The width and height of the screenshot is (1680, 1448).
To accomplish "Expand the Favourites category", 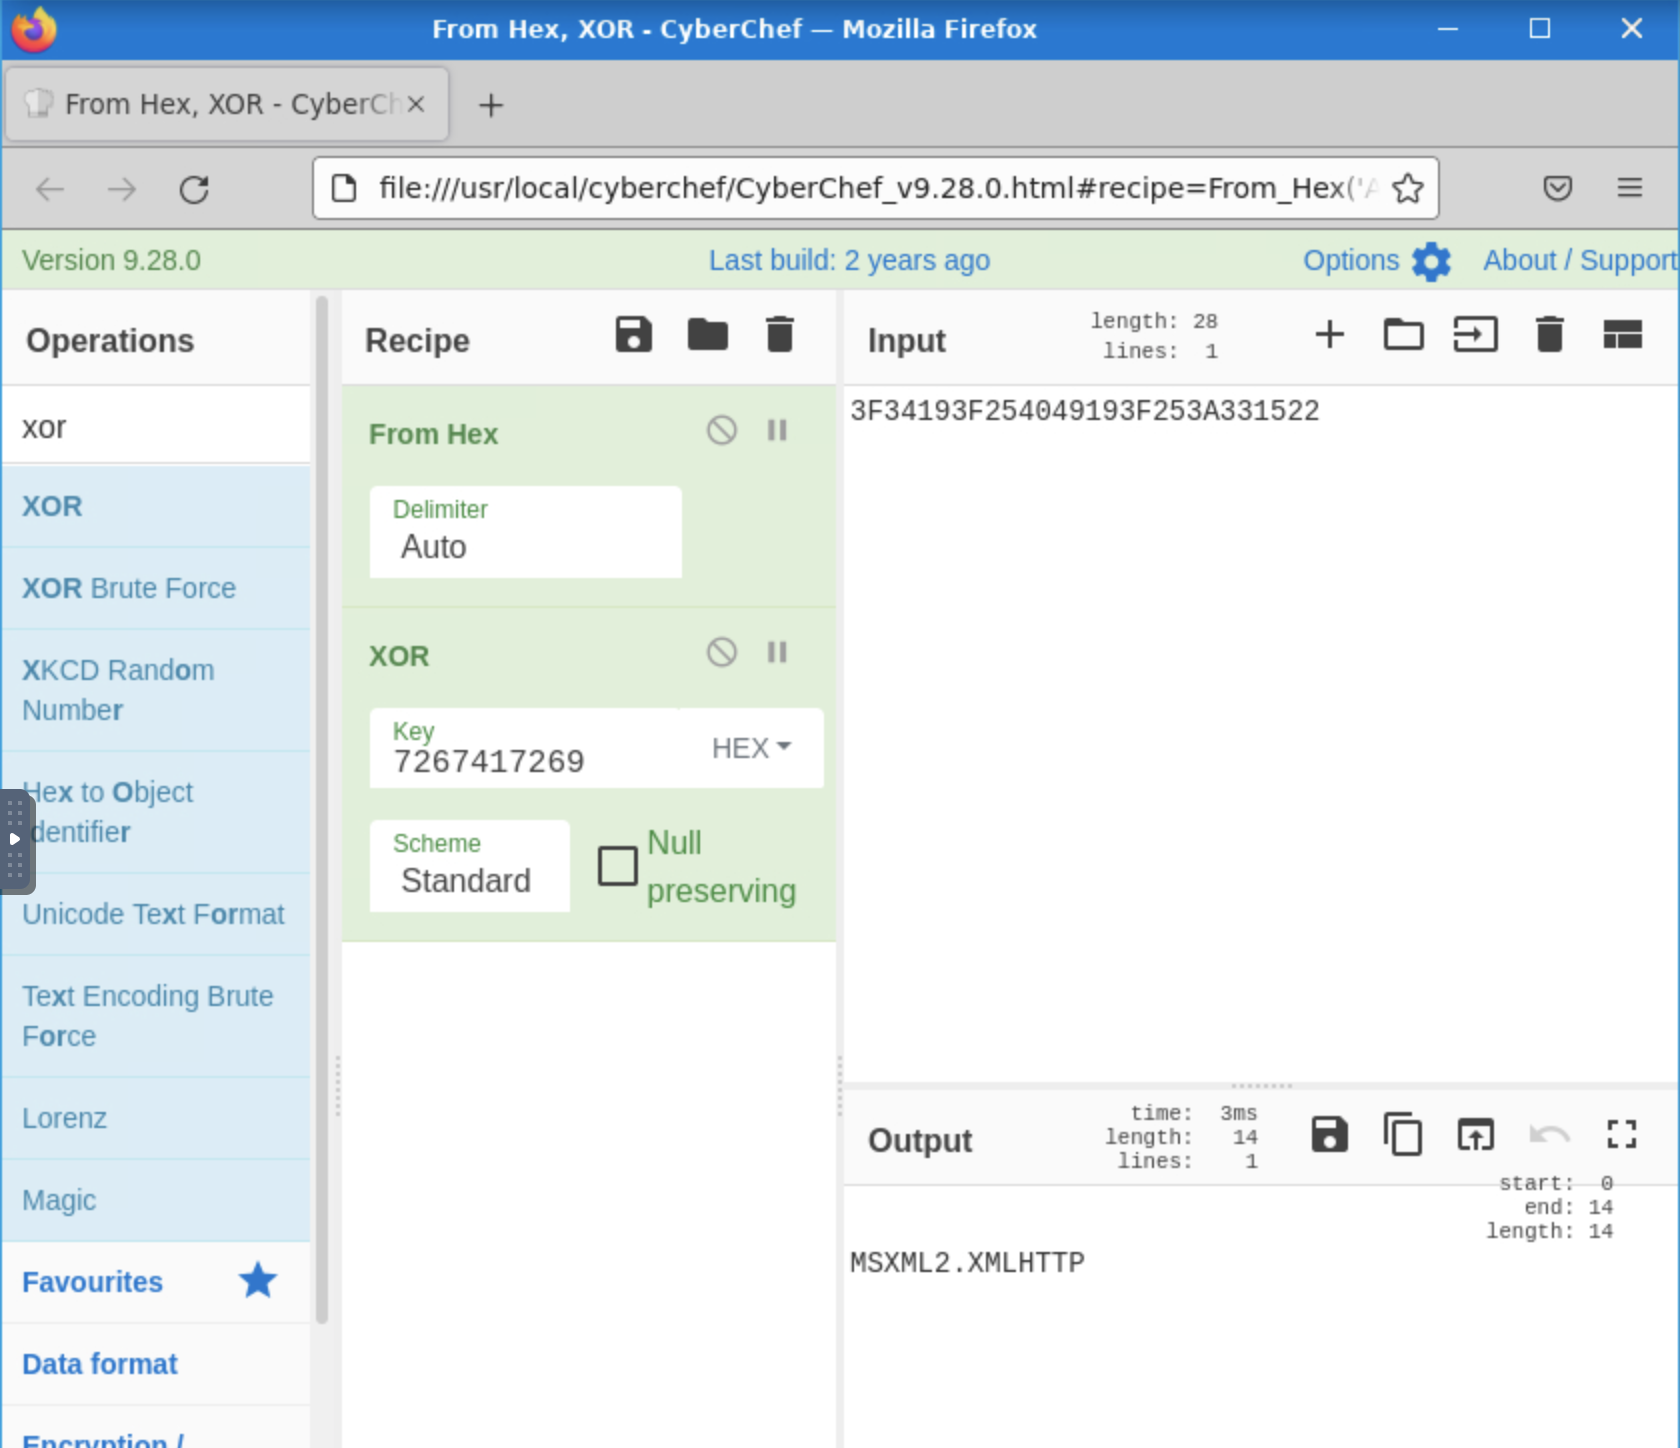I will pyautogui.click(x=93, y=1282).
